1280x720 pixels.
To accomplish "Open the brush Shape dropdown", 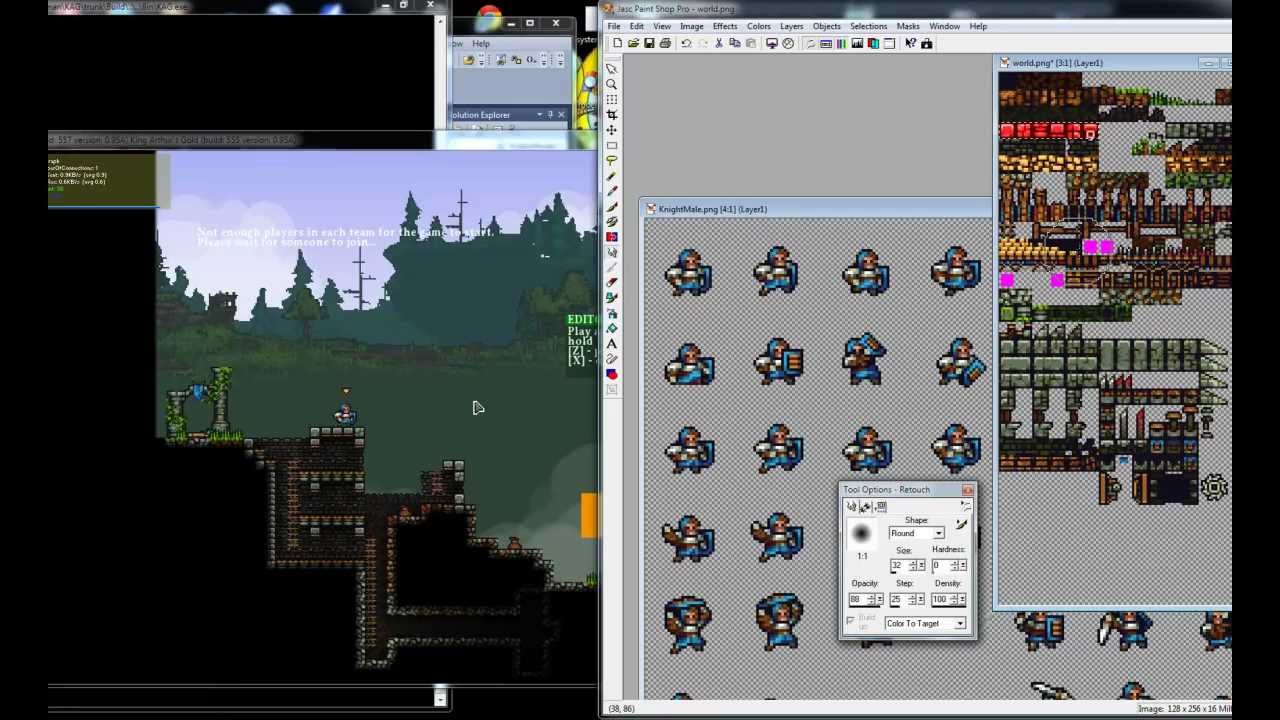I will click(x=939, y=533).
